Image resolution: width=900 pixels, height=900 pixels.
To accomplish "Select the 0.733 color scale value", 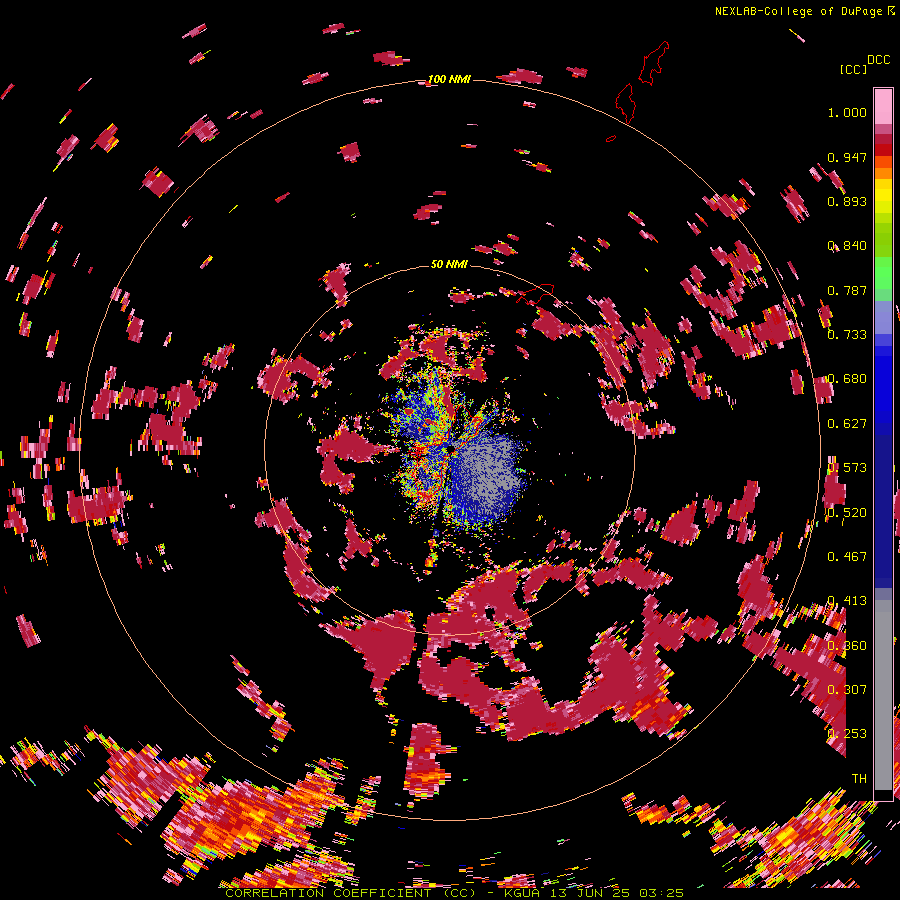I will pyautogui.click(x=847, y=335).
